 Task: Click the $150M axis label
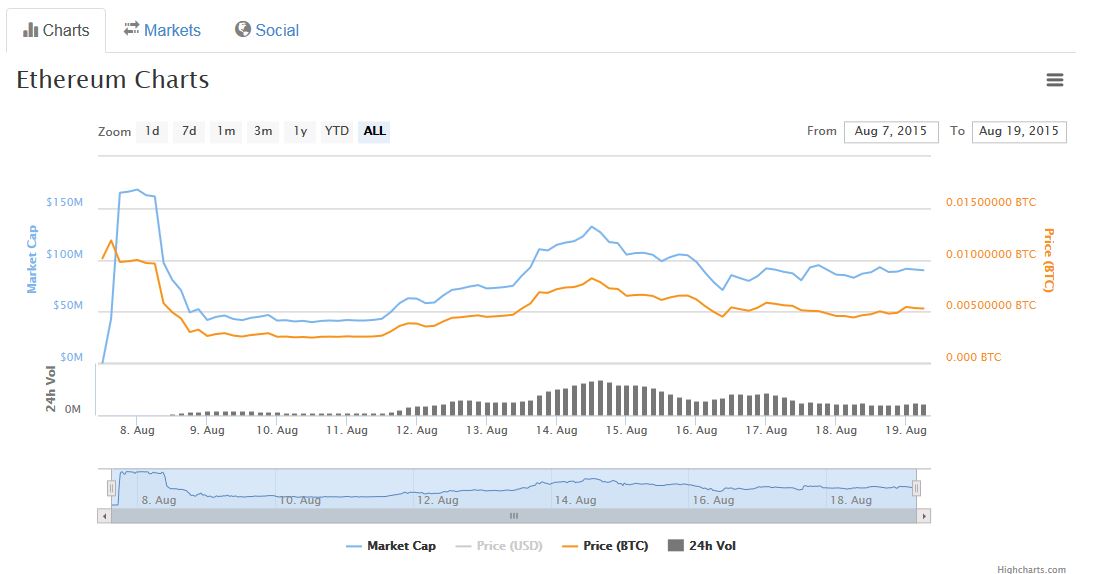64,202
